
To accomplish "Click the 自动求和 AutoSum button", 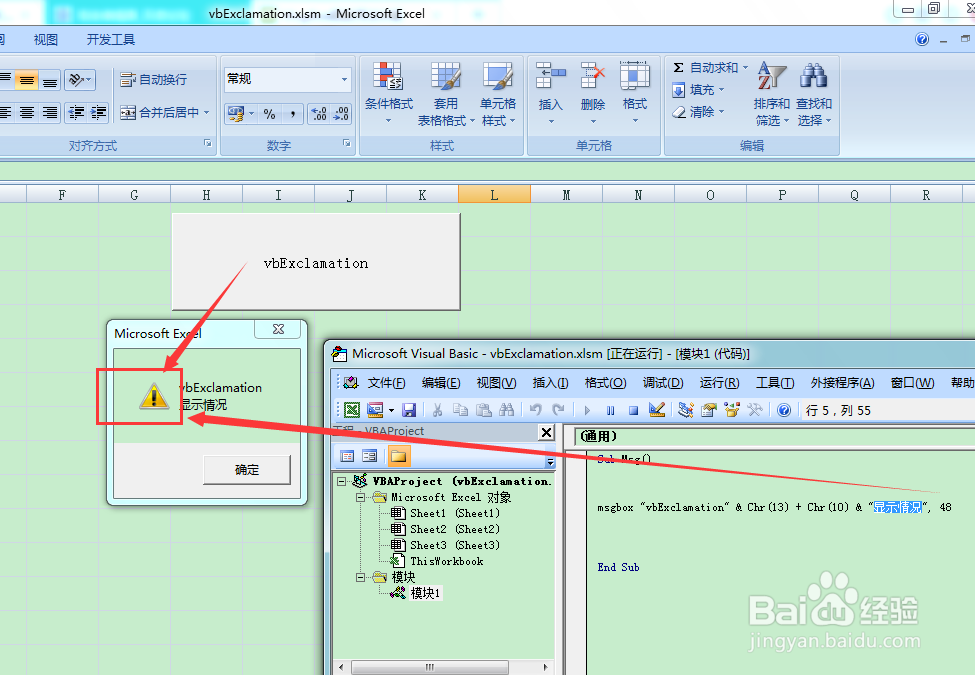I will [x=707, y=66].
